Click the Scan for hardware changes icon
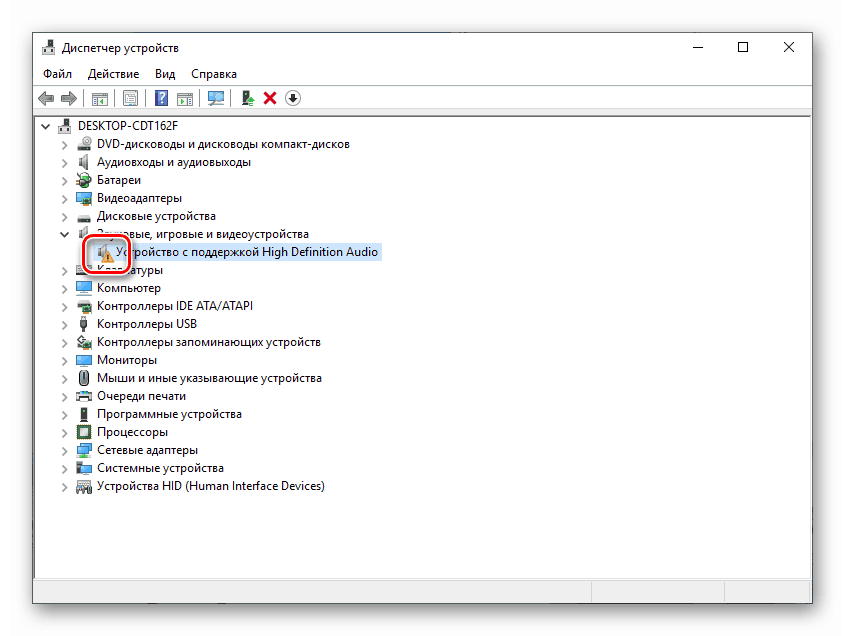845x636 pixels. [x=214, y=98]
